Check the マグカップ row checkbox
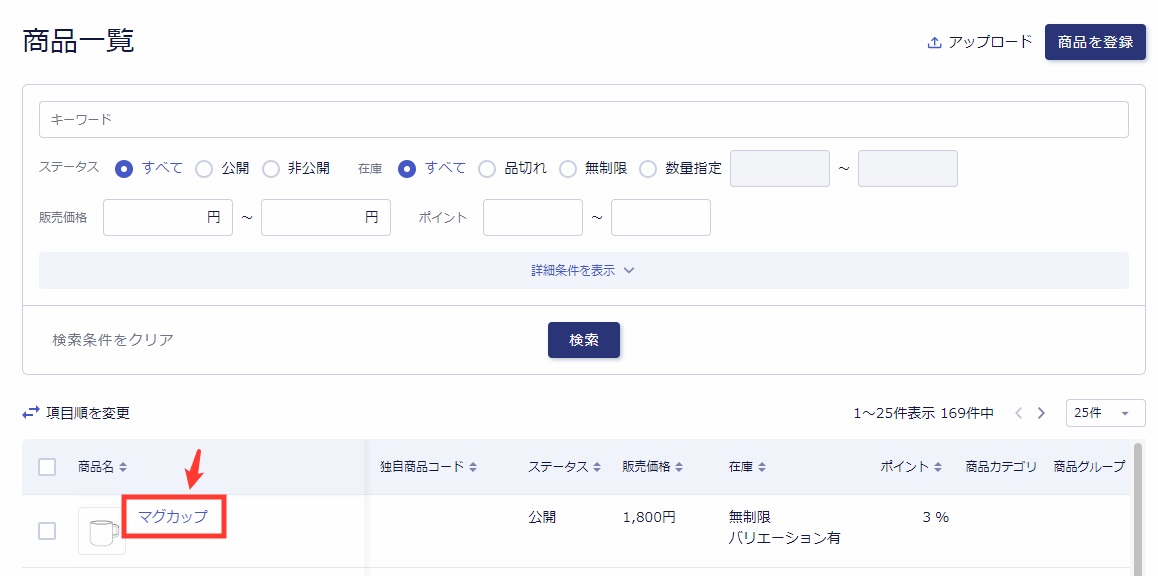Image resolution: width=1158 pixels, height=576 pixels. tap(47, 531)
